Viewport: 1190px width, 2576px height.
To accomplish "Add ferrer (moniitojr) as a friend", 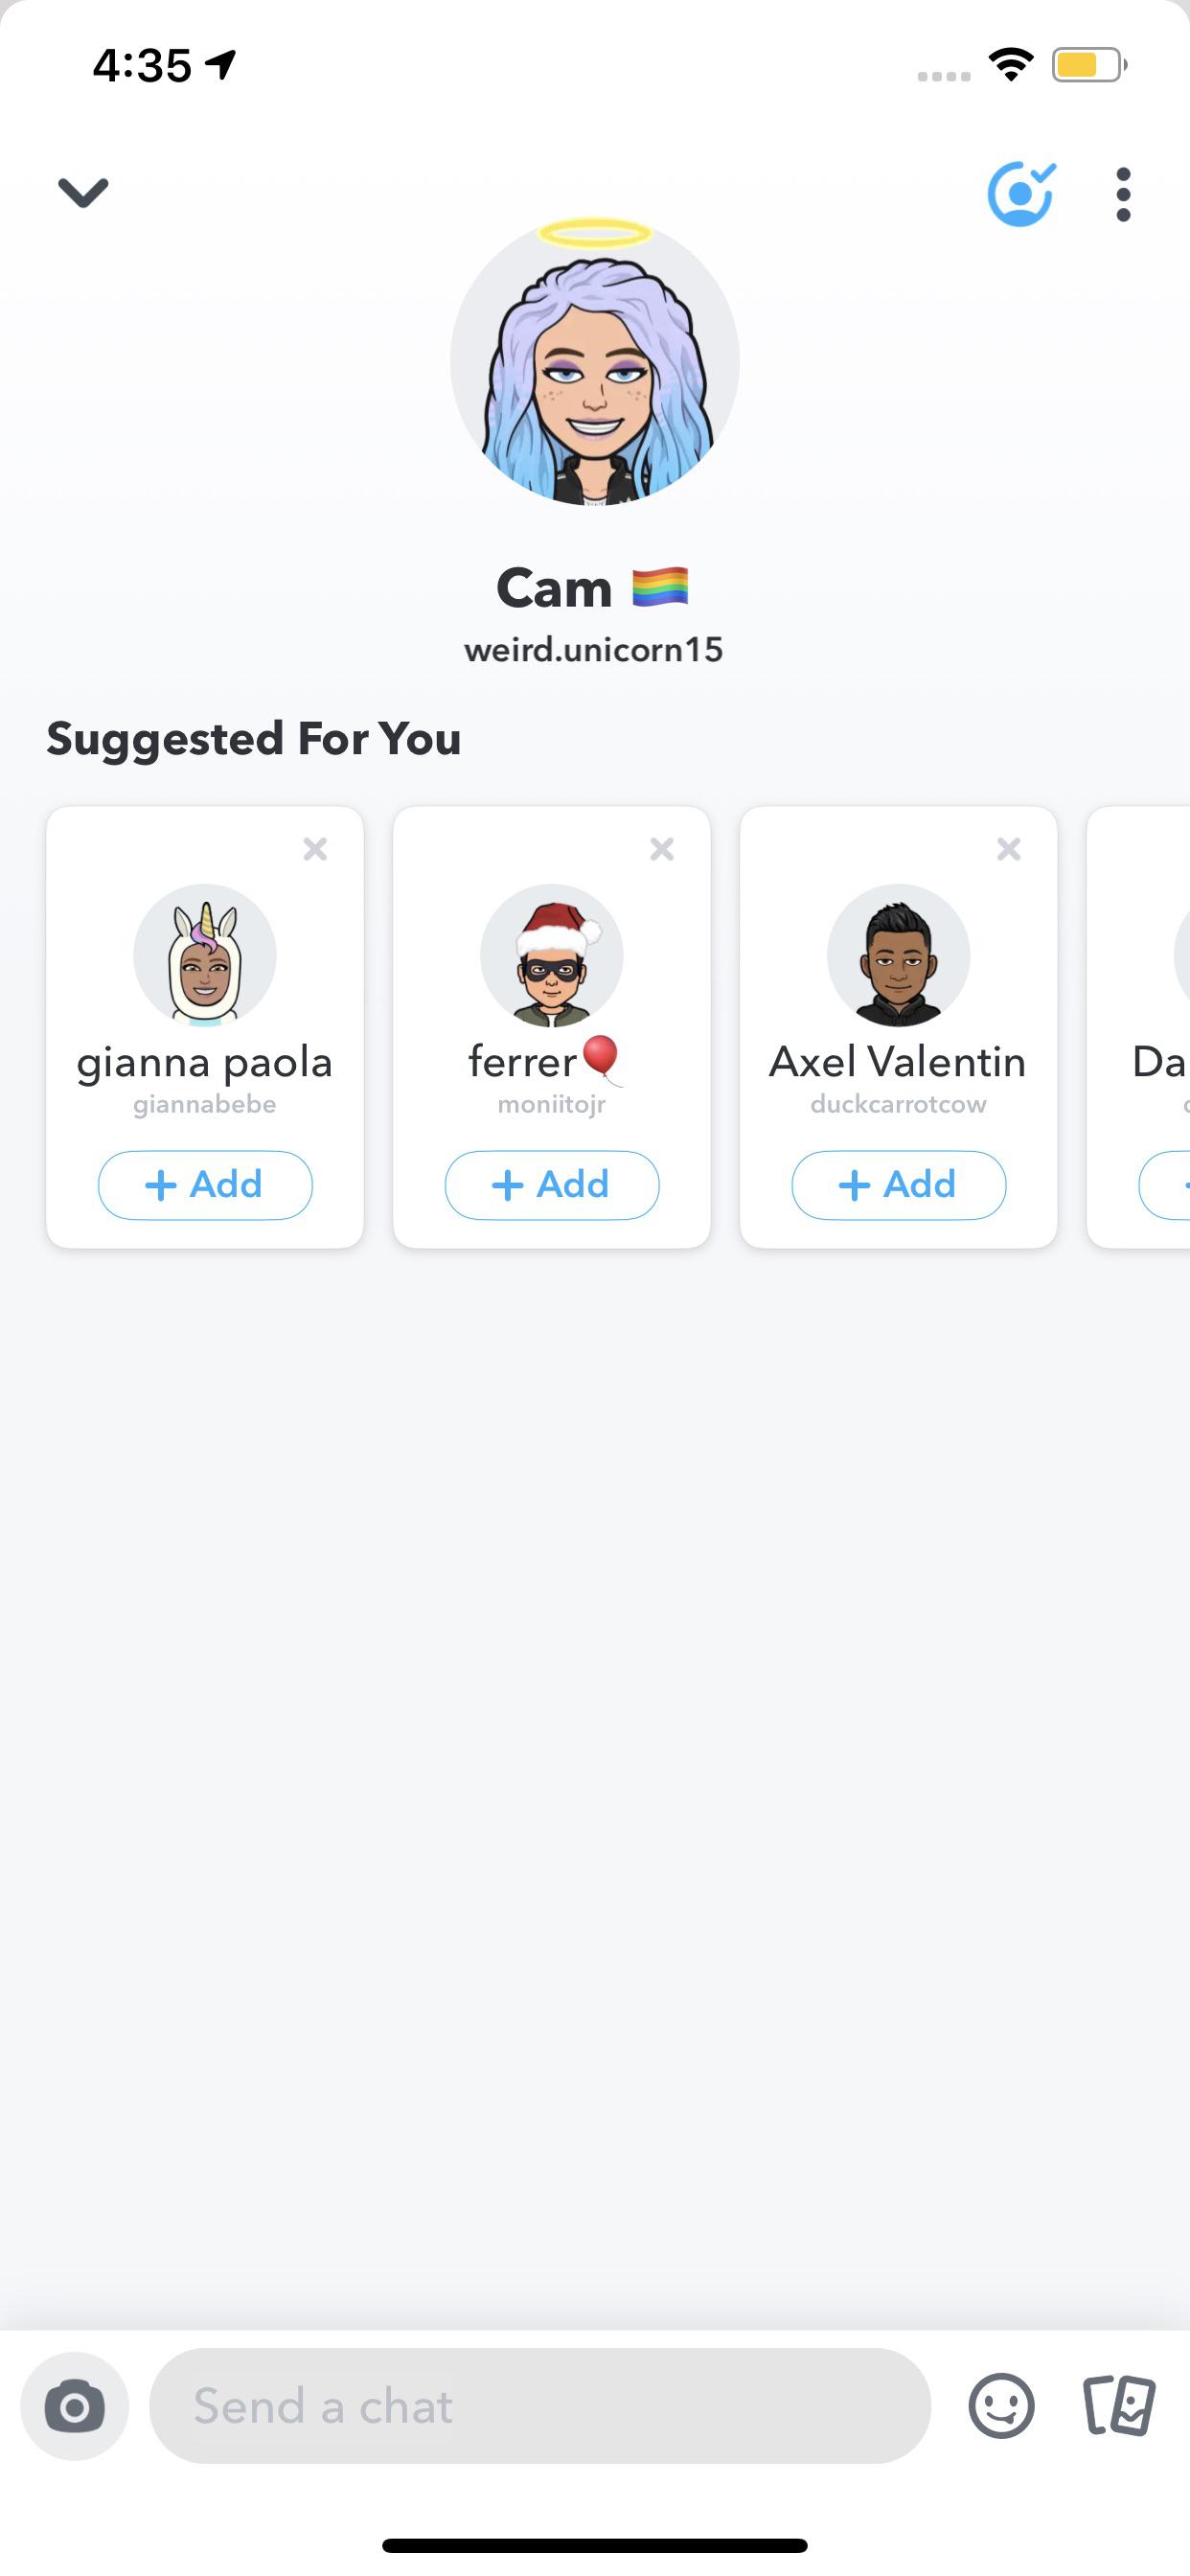I will tap(552, 1185).
